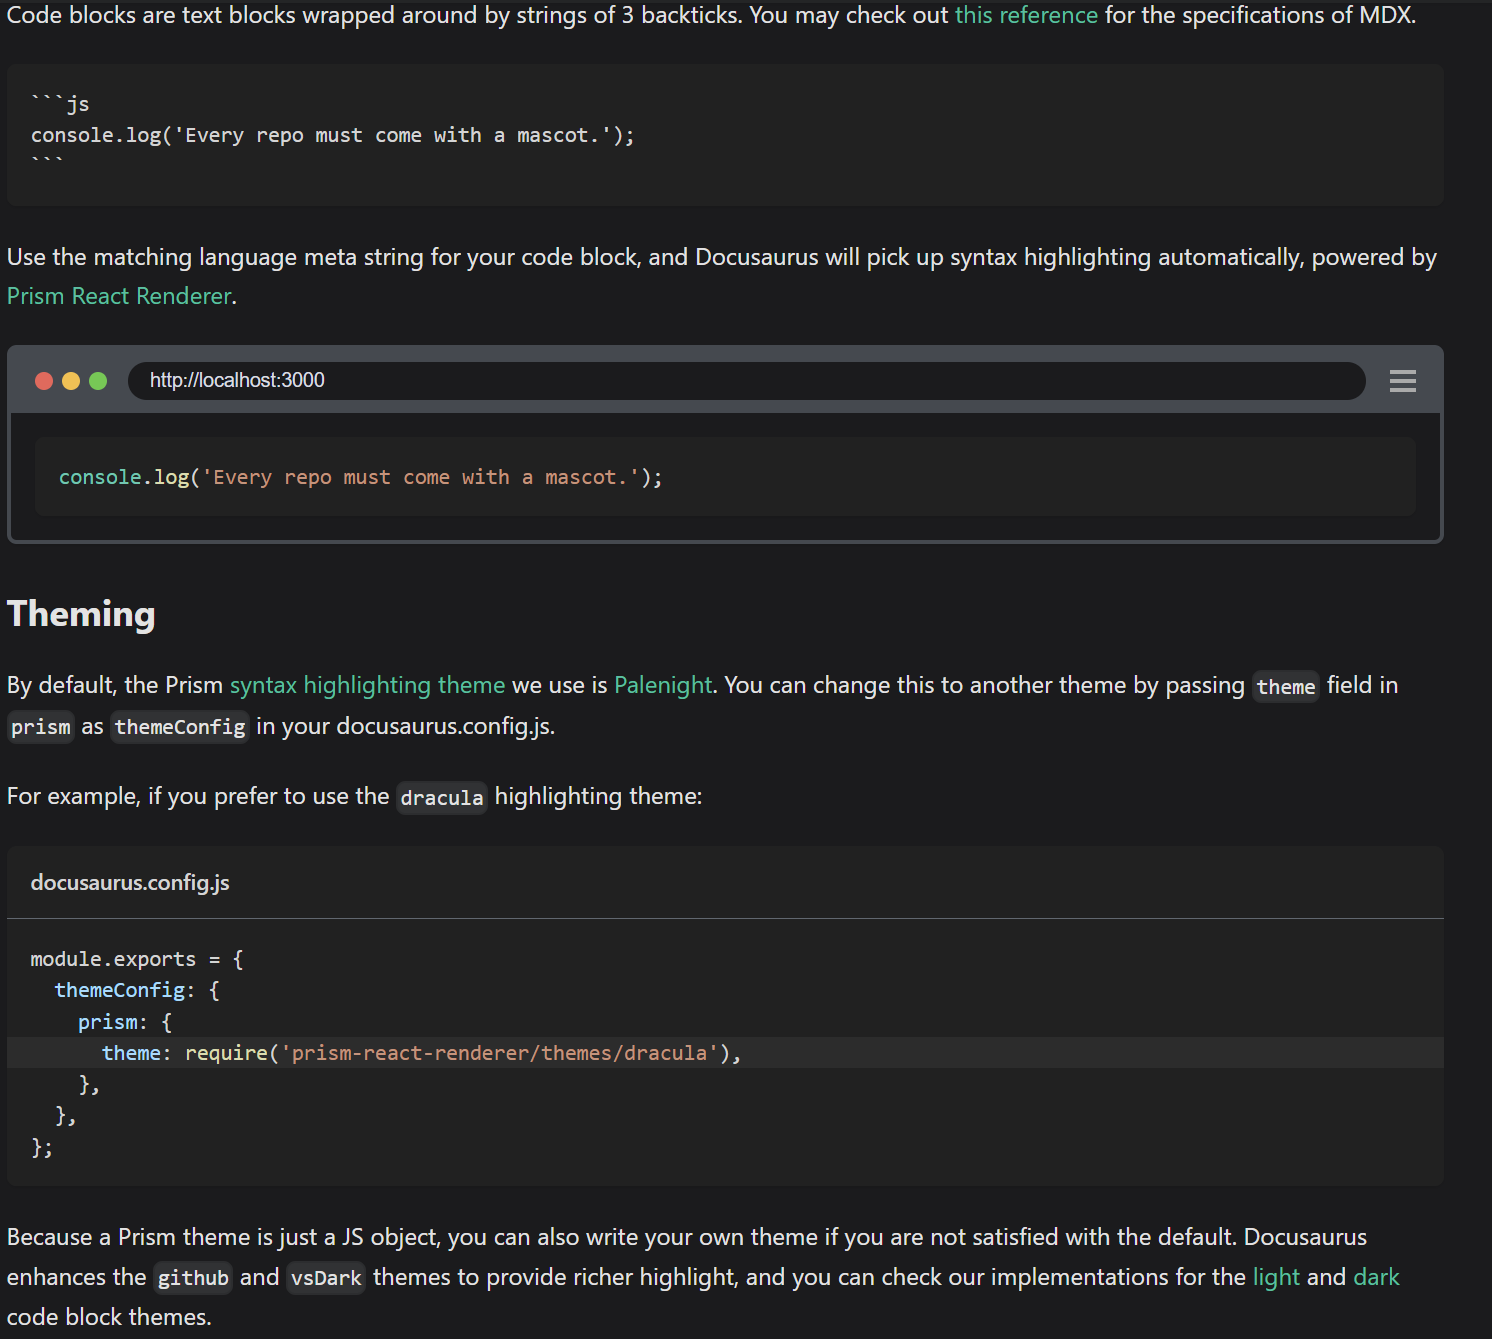
Task: Click the inline "github" code text
Action: tap(193, 1279)
